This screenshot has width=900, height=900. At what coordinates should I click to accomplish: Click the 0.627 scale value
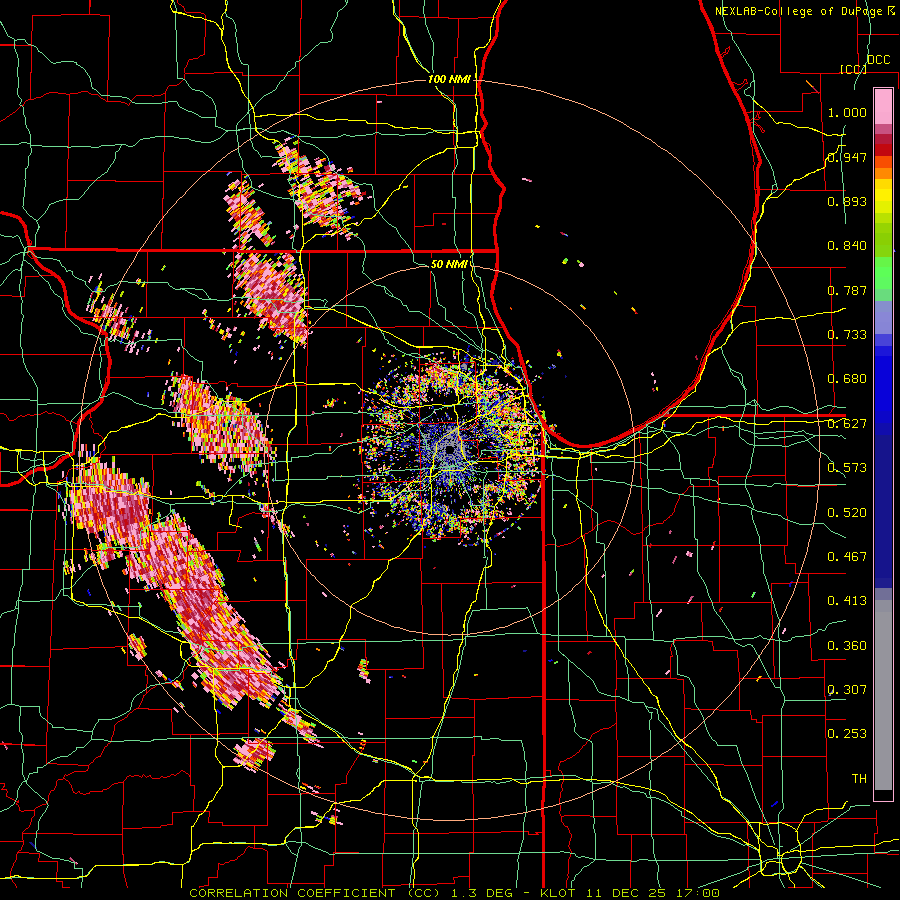coord(847,424)
